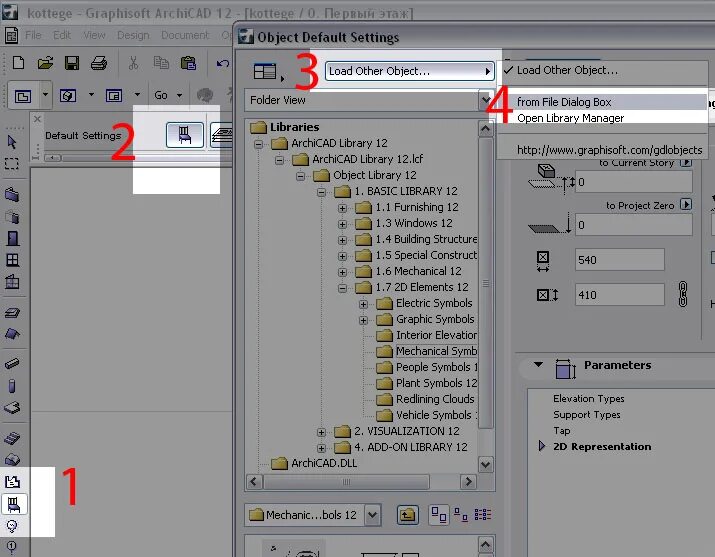Click the field showing 410
Viewport: 715px width, 557px height.
(619, 295)
